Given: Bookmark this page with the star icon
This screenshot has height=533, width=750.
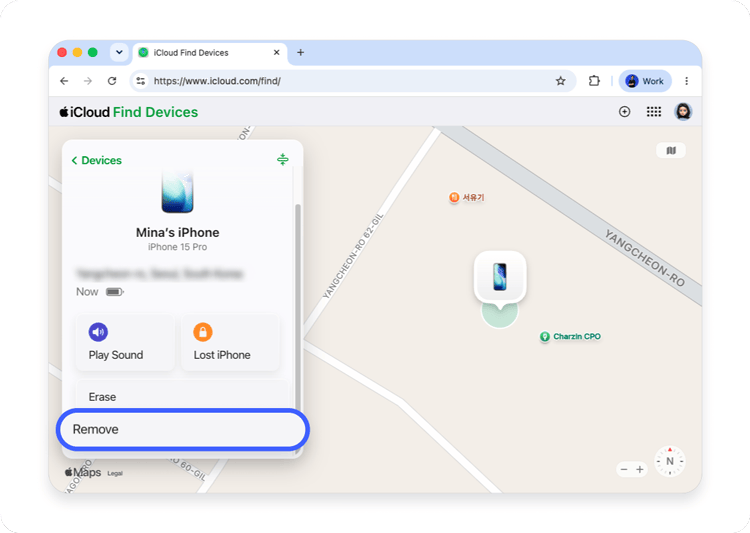Looking at the screenshot, I should point(561,81).
